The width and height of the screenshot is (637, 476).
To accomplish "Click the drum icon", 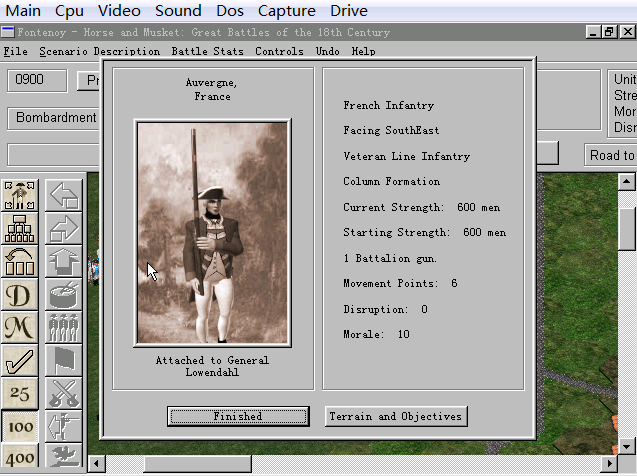I will click(x=63, y=295).
